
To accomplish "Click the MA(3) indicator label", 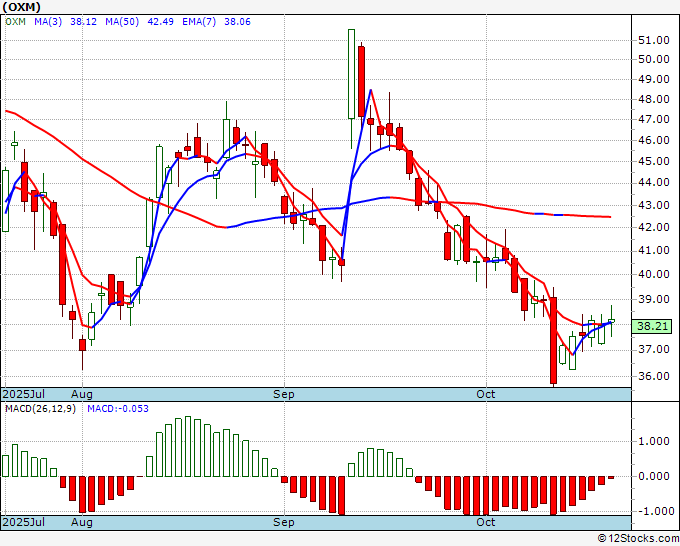I will point(48,22).
